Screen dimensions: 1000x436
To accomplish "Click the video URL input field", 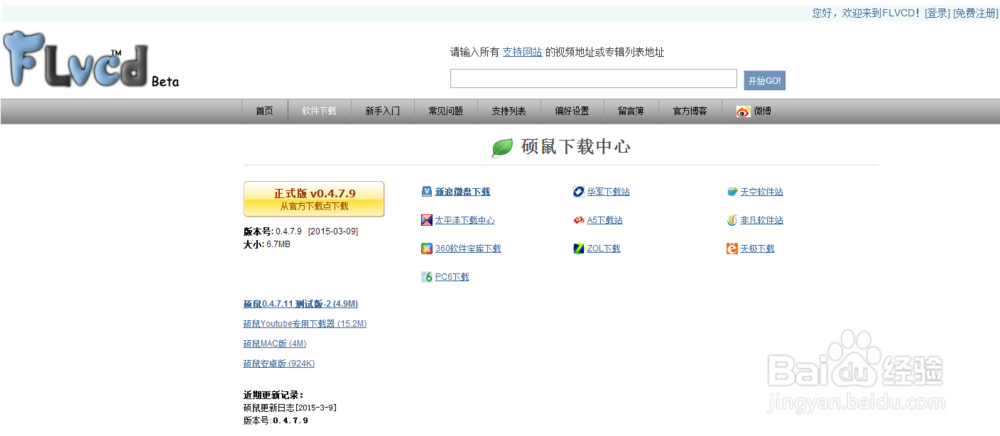I will 594,78.
